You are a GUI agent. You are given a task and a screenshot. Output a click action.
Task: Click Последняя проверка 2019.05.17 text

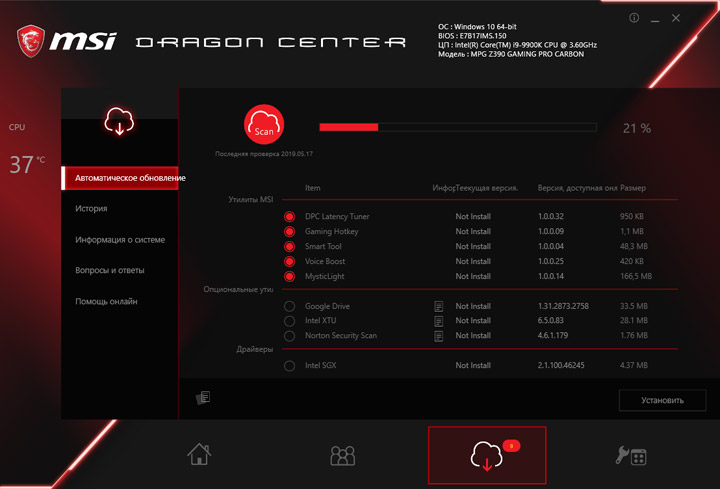coord(264,154)
